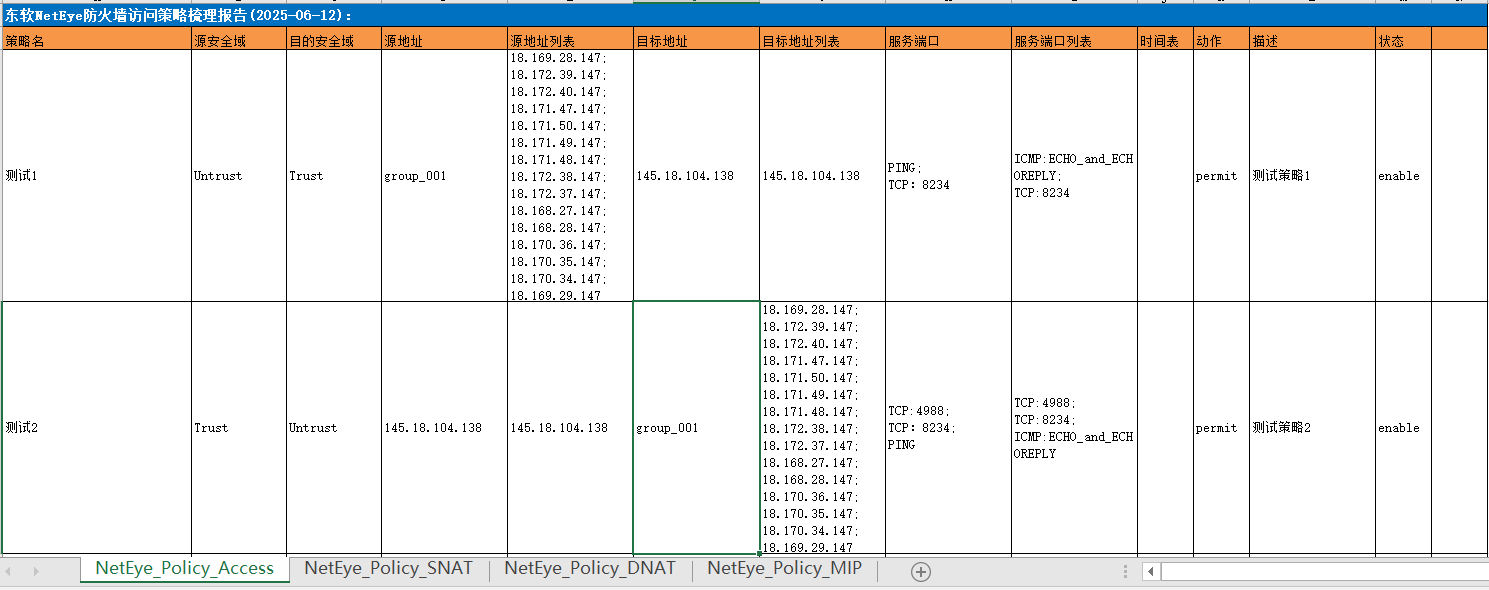Select the 动作 header cell
The image size is (1489, 590).
pyautogui.click(x=1221, y=40)
